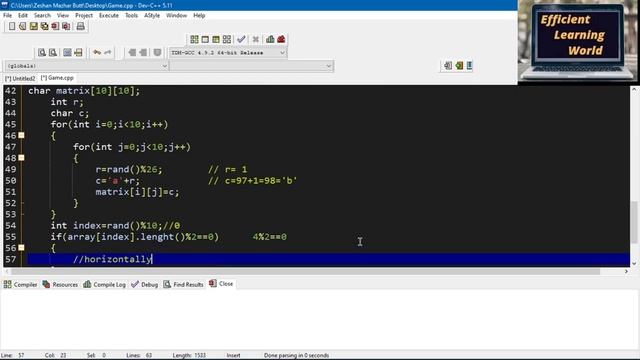Screen dimensions: 640x360
Task: Click the Unindent left-arrow icon
Action: pyautogui.click(x=132, y=53)
